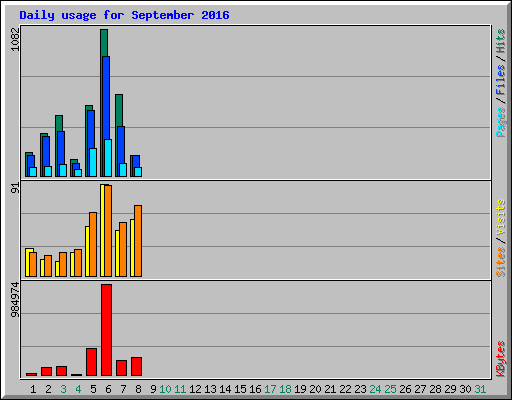Click the chart title 'Daily usage for September 2016'
512x400 pixels.
coord(124,15)
